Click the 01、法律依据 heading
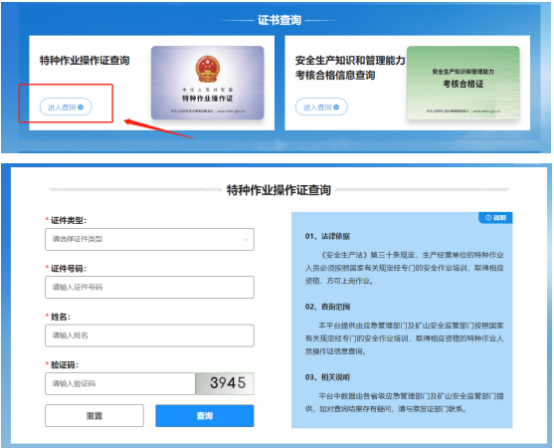Image resolution: width=554 pixels, height=448 pixels. pos(327,236)
